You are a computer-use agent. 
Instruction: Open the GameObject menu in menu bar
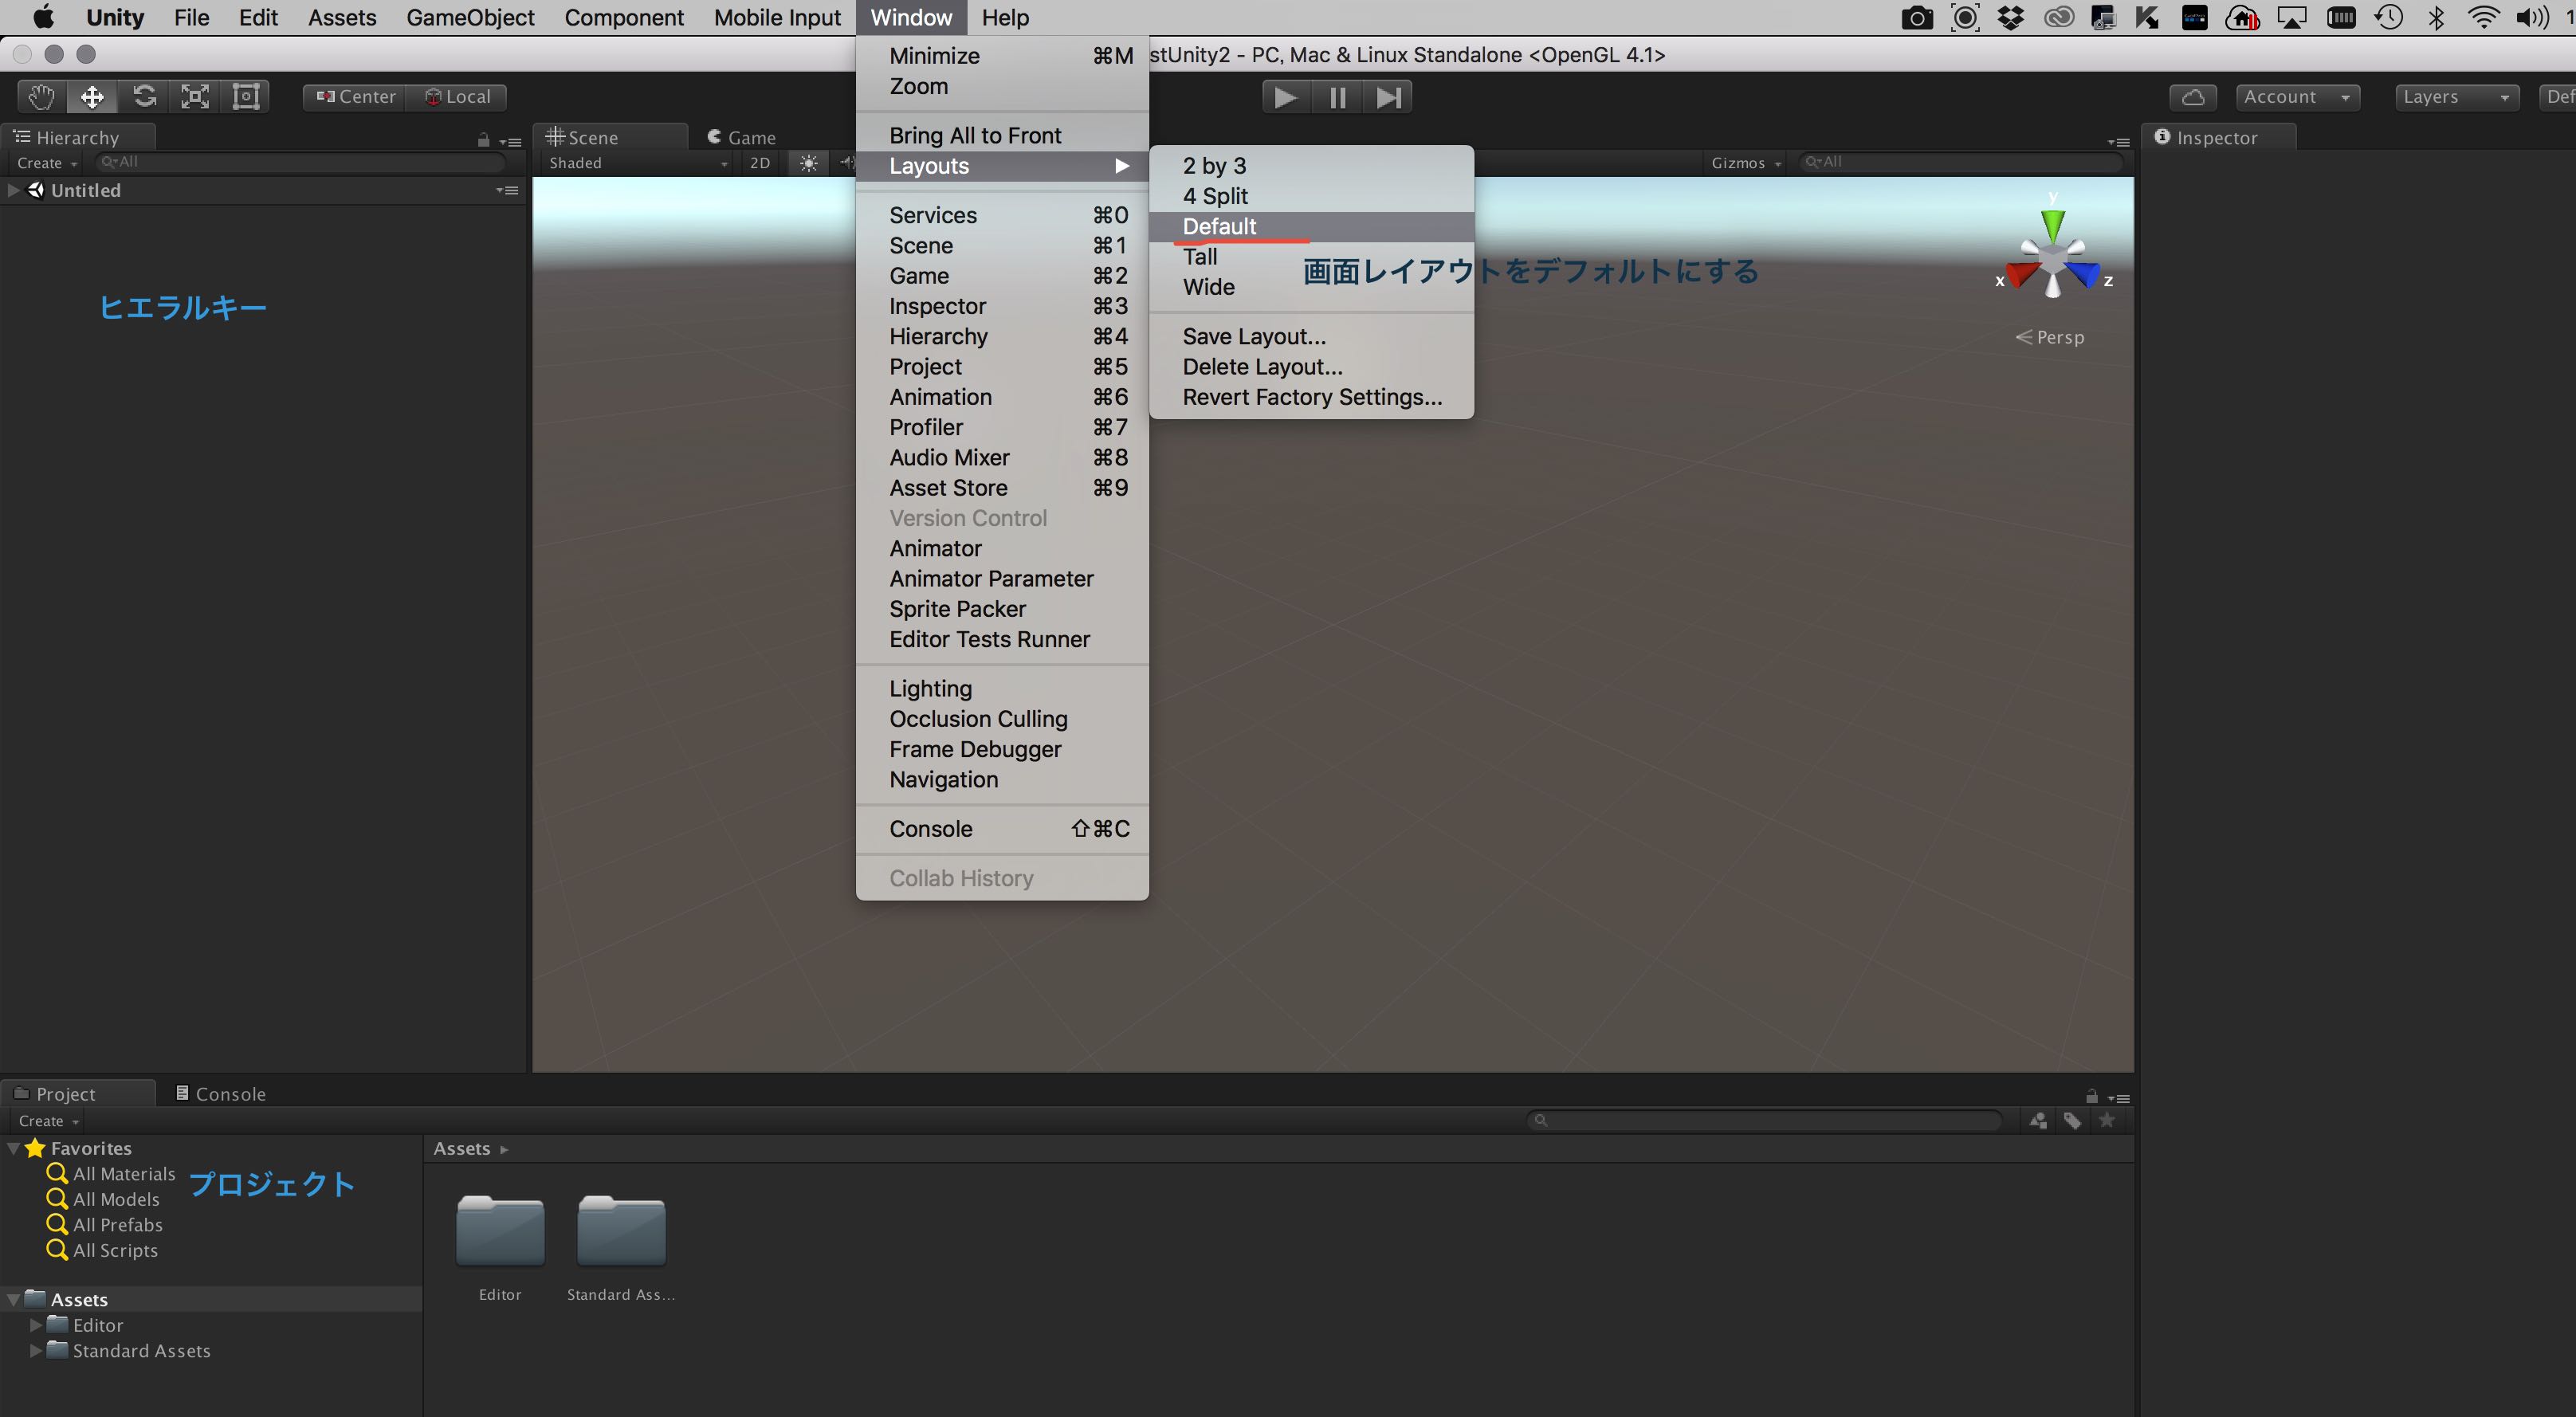[470, 17]
